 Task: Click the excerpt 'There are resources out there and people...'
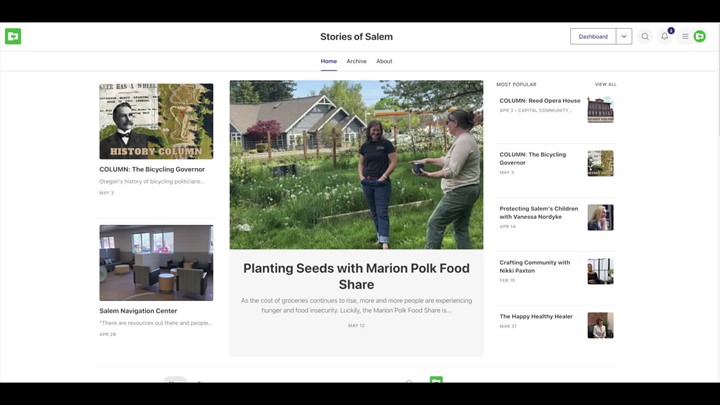tap(156, 323)
